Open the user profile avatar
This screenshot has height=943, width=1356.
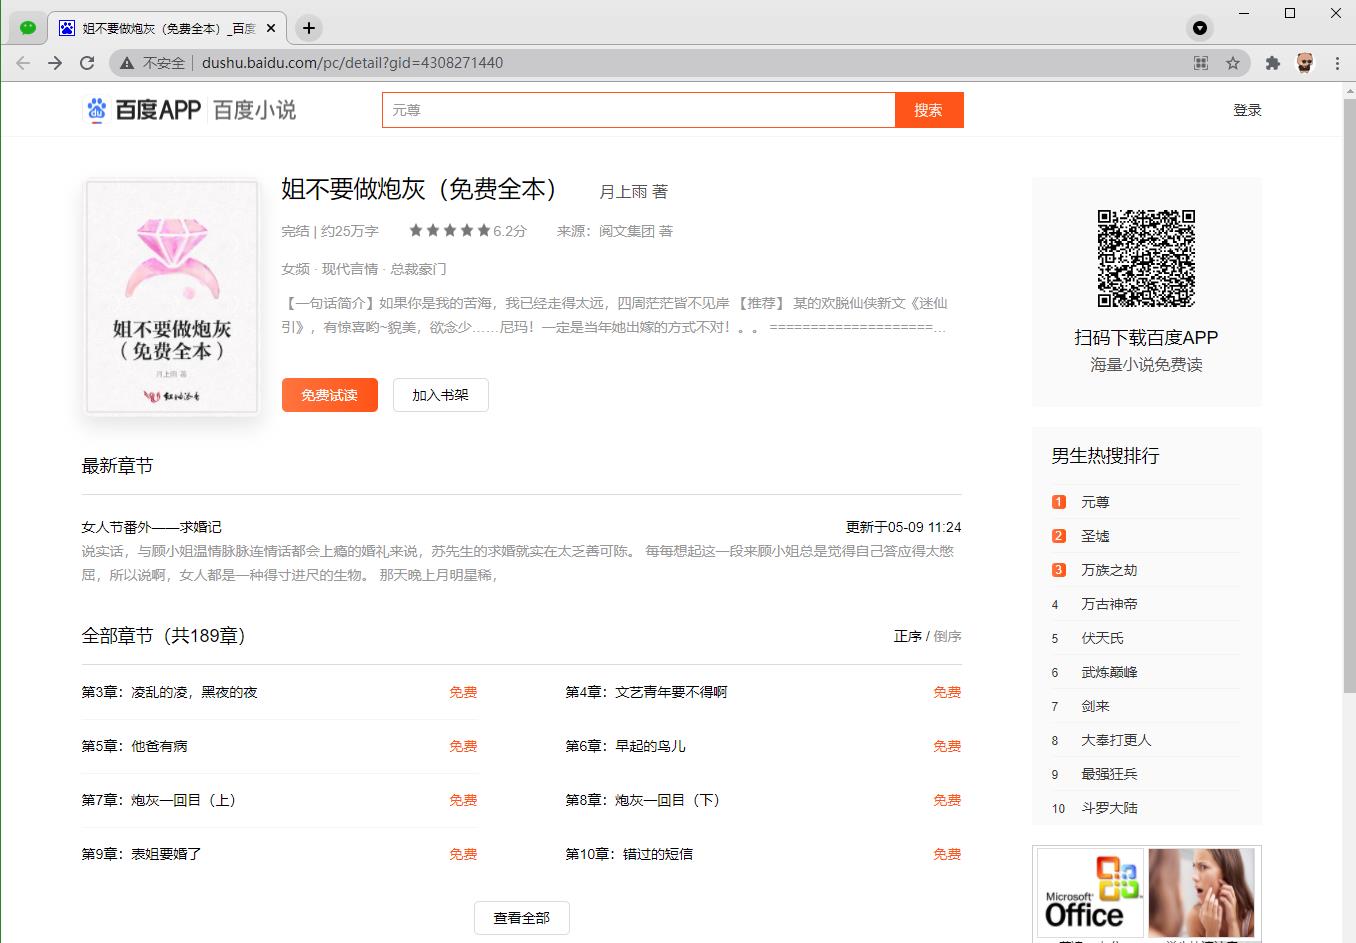coord(1304,63)
